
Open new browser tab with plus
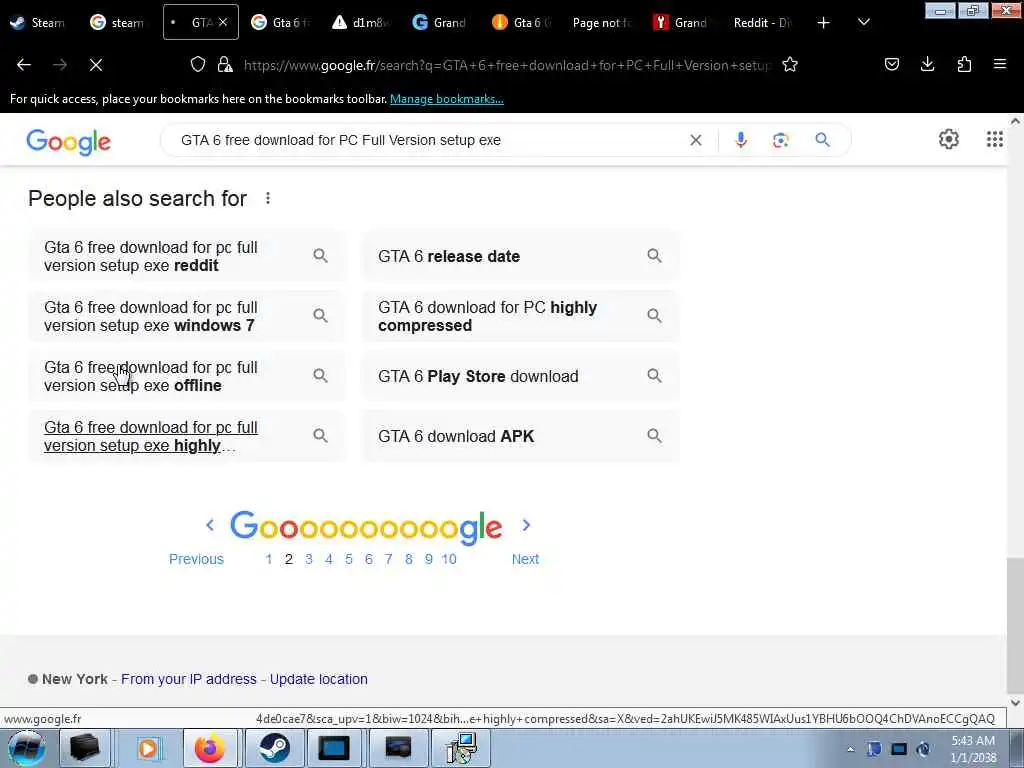pos(823,23)
